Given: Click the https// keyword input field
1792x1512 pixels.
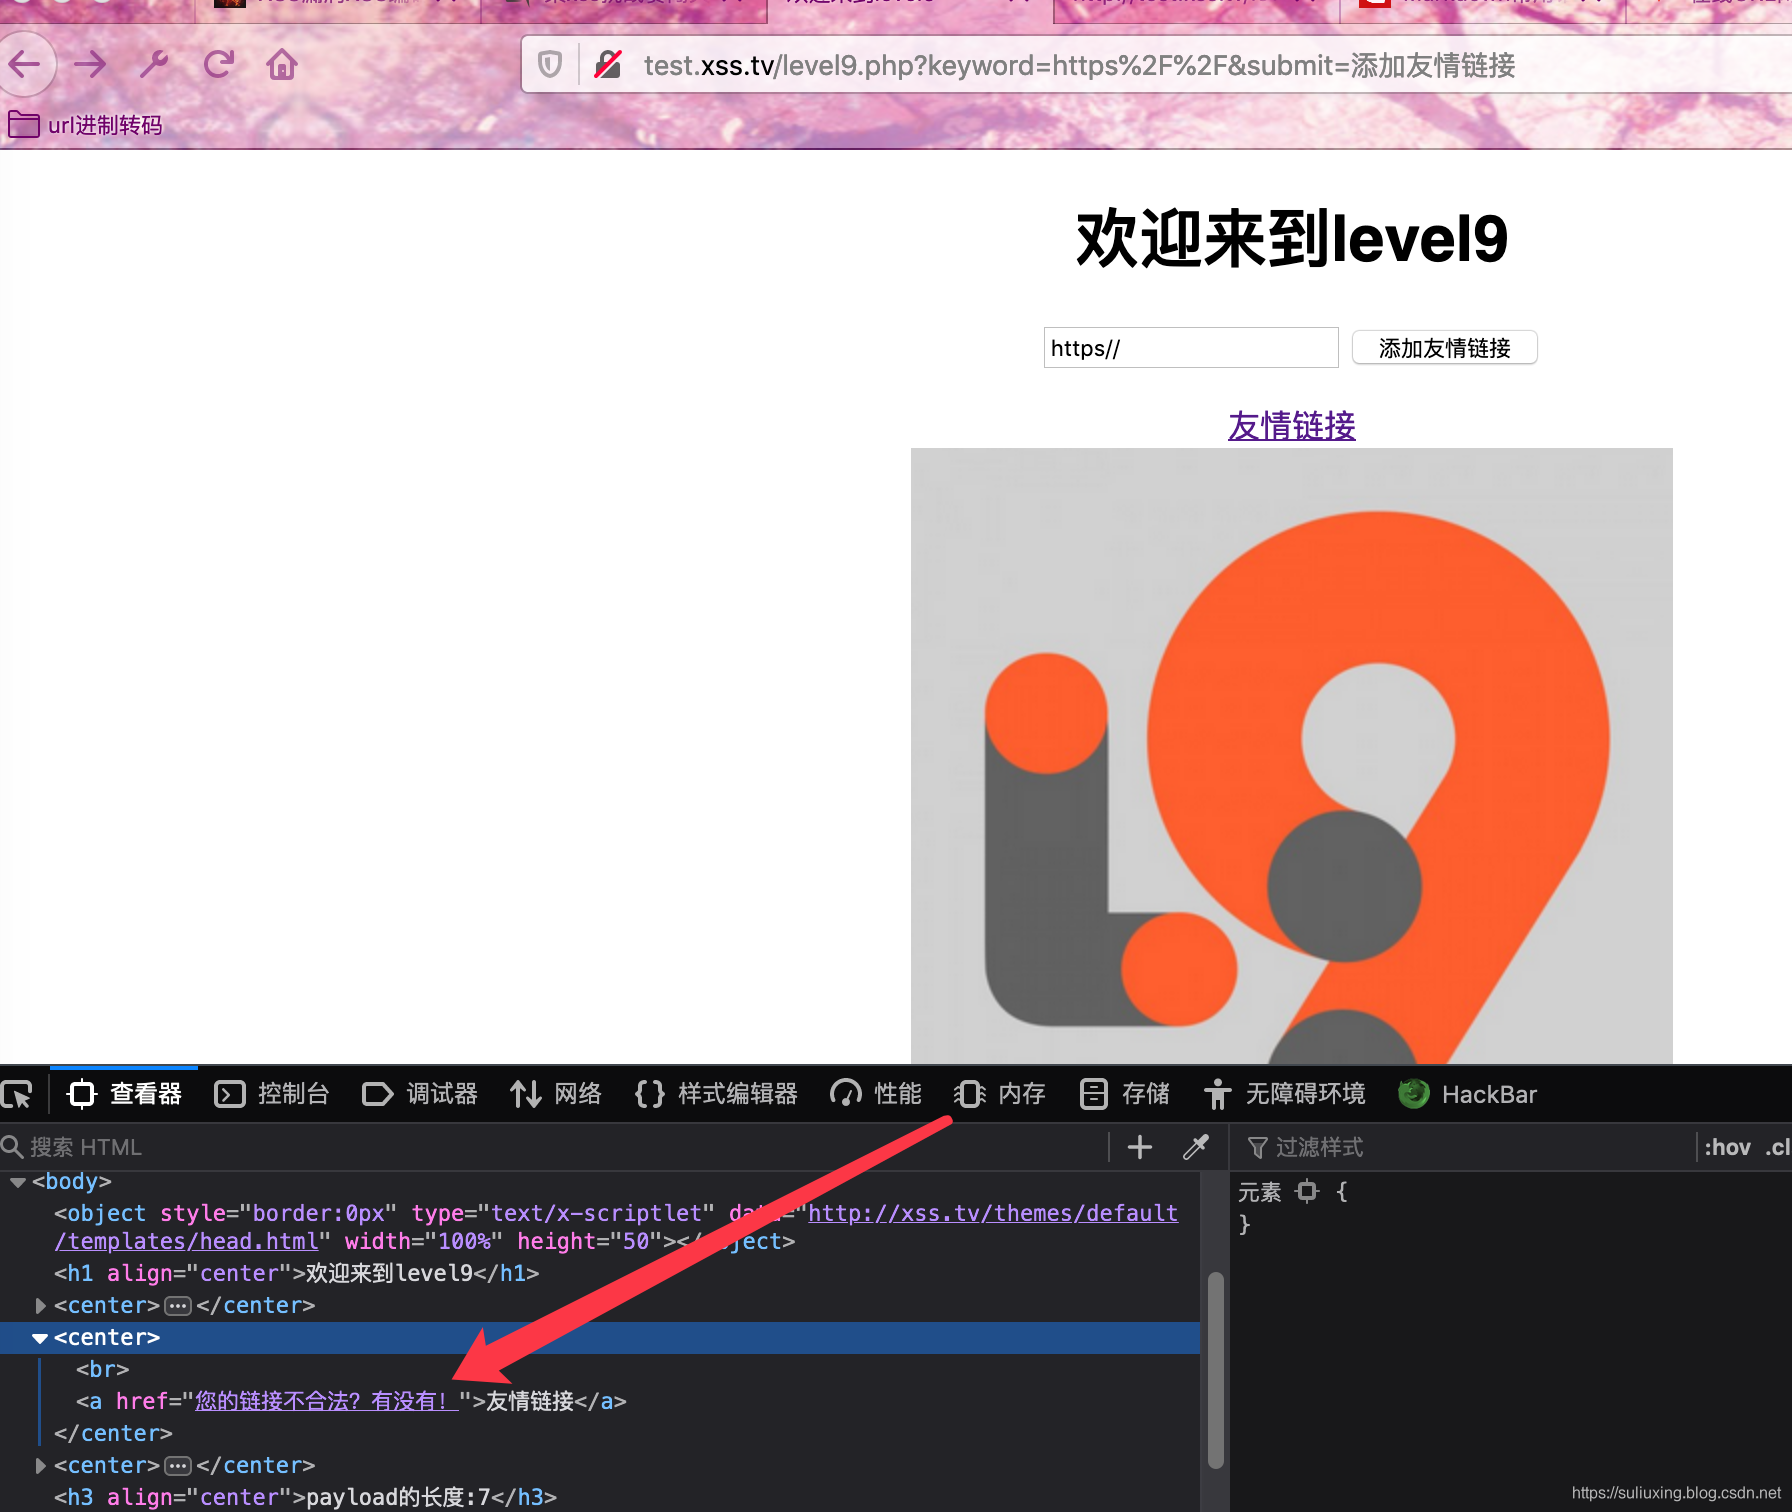Looking at the screenshot, I should pyautogui.click(x=1190, y=348).
